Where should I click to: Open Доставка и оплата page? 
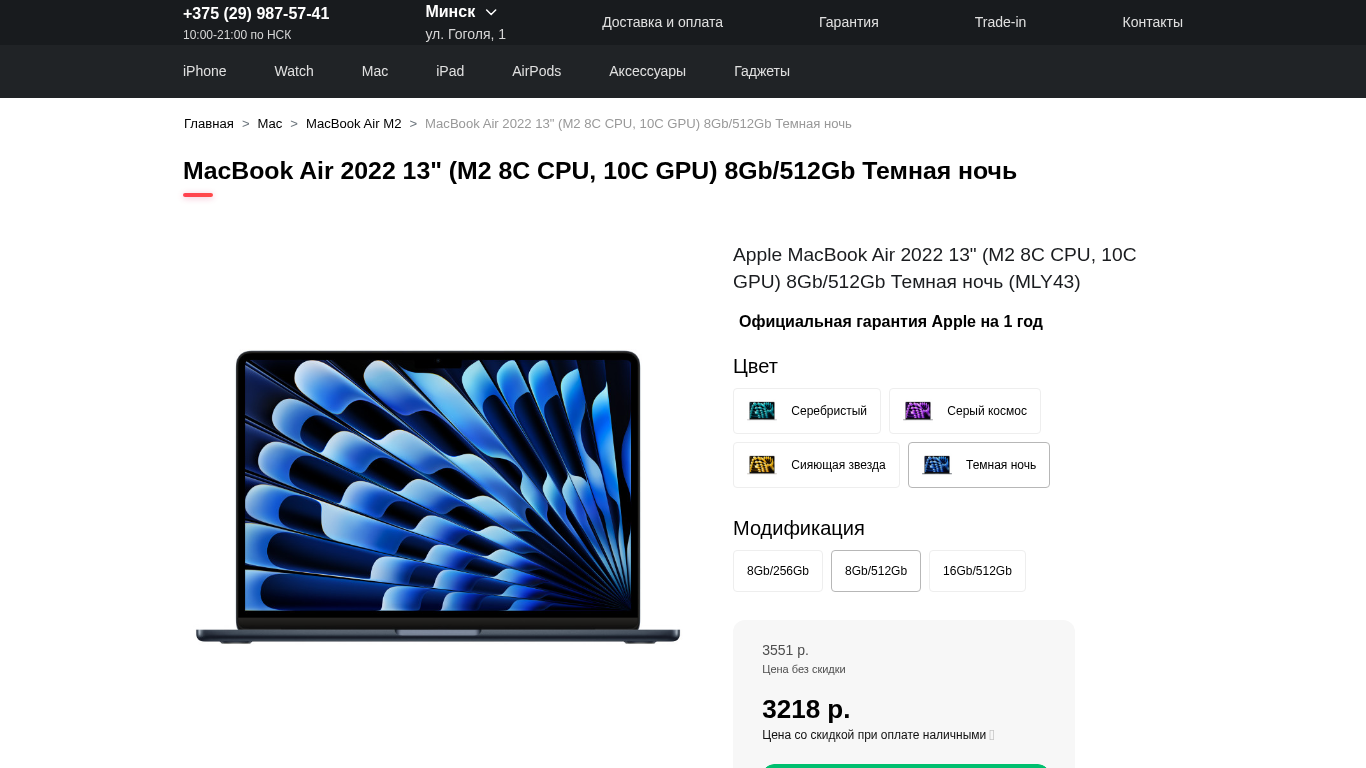(x=662, y=22)
